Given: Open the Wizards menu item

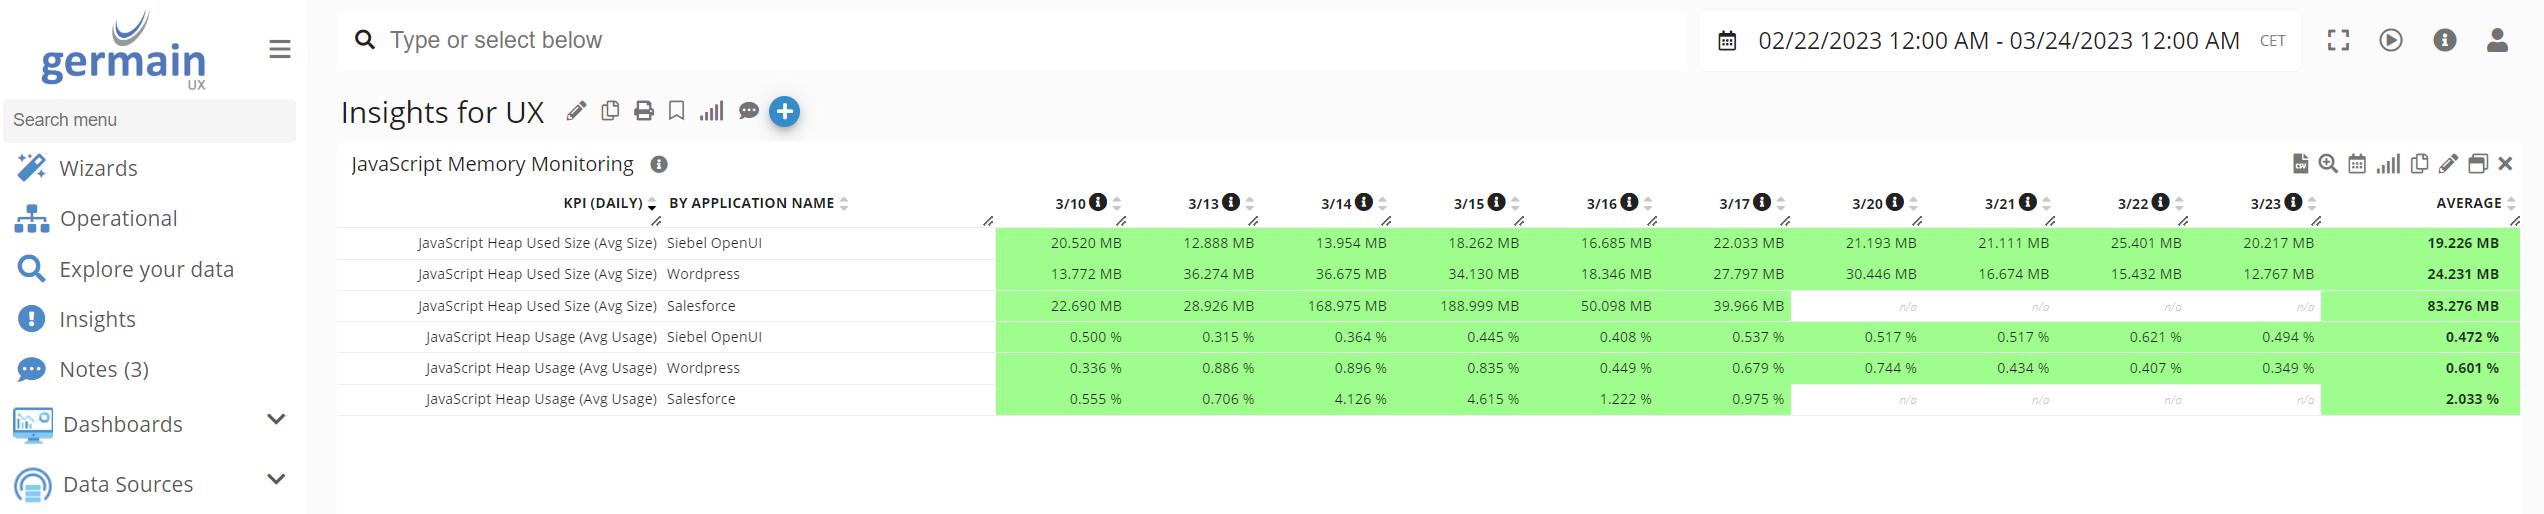Looking at the screenshot, I should (x=98, y=168).
